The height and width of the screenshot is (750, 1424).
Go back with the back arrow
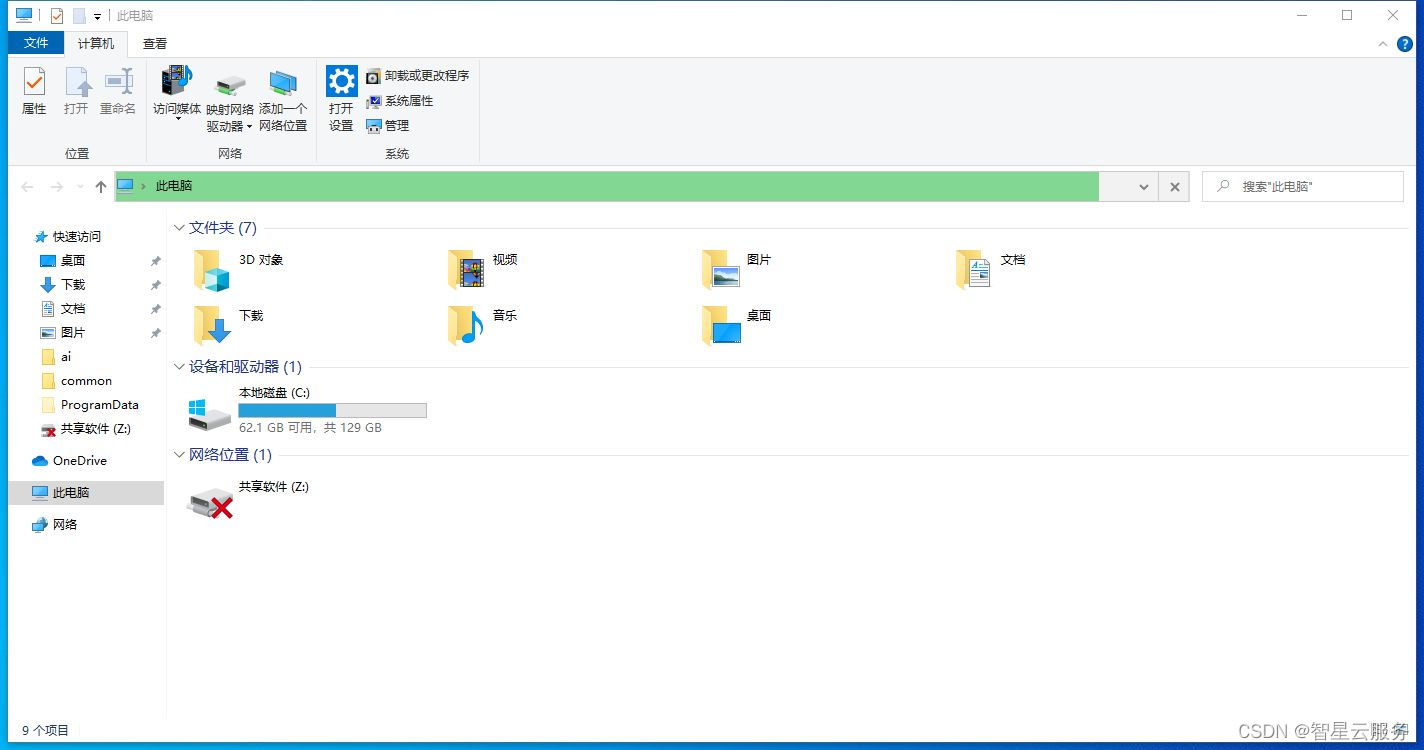click(x=27, y=187)
